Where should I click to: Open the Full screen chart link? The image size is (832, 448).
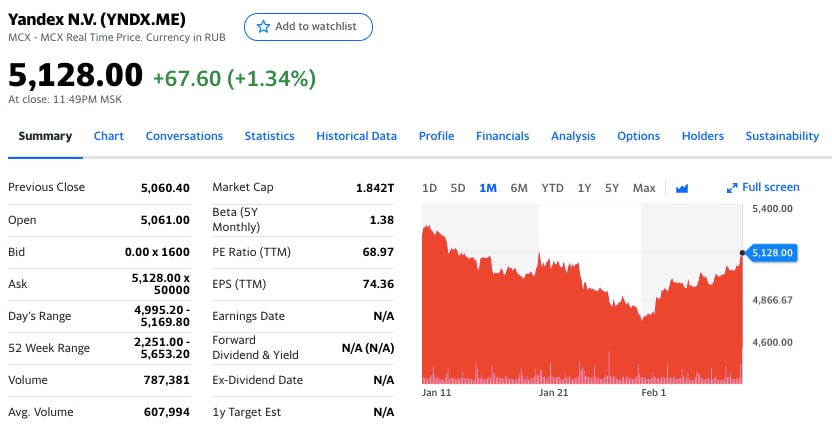[763, 187]
